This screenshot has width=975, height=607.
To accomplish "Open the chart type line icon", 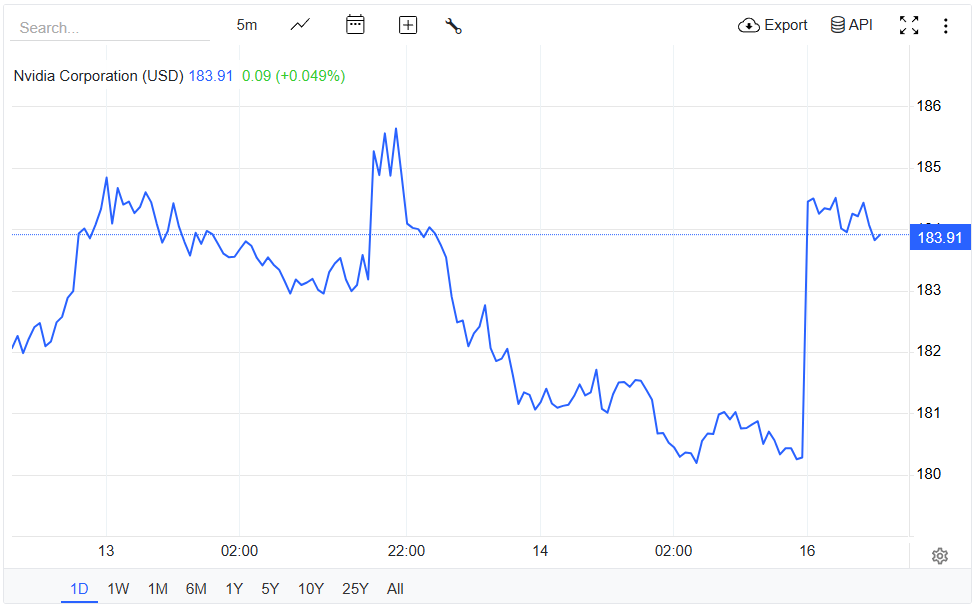I will (x=300, y=25).
